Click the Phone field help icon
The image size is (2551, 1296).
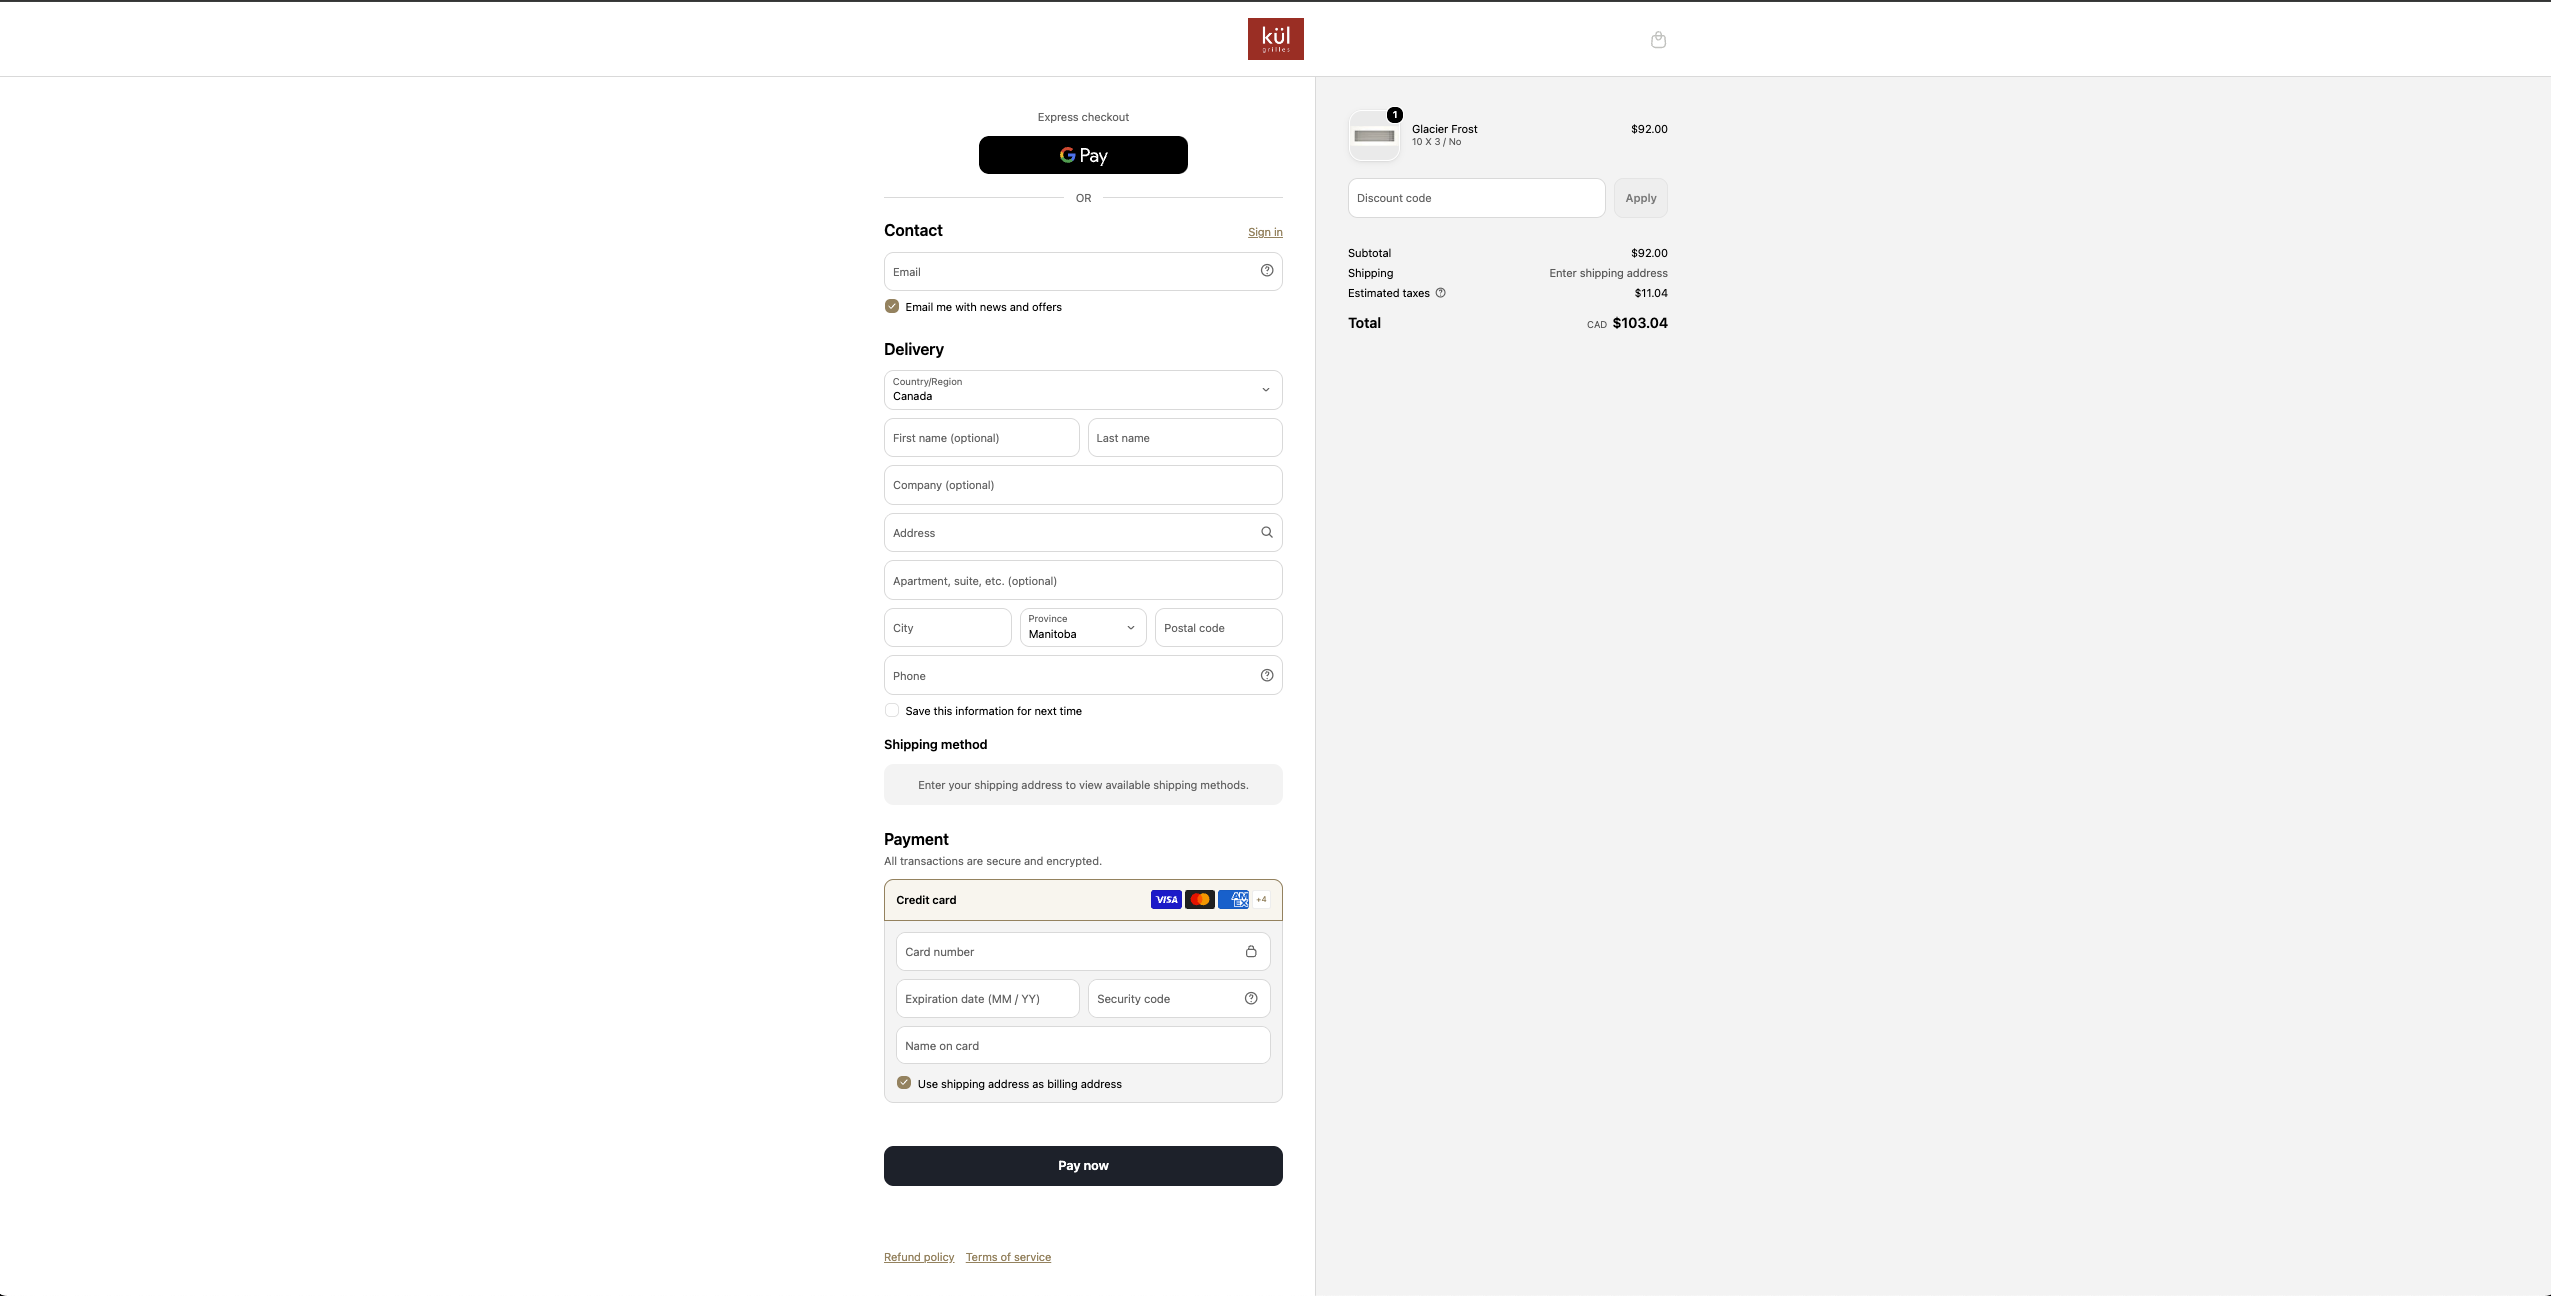1267,676
